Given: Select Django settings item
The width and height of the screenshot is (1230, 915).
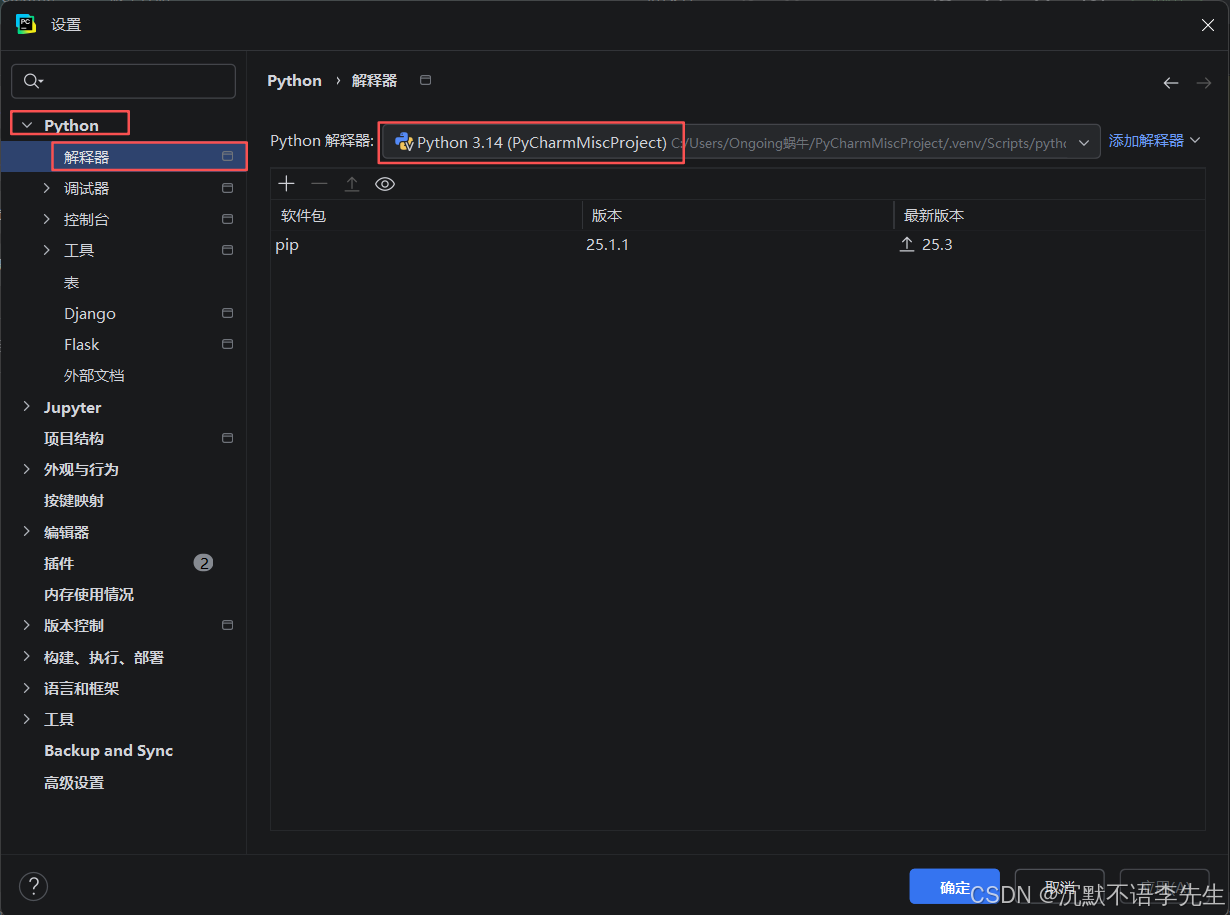Looking at the screenshot, I should point(90,313).
